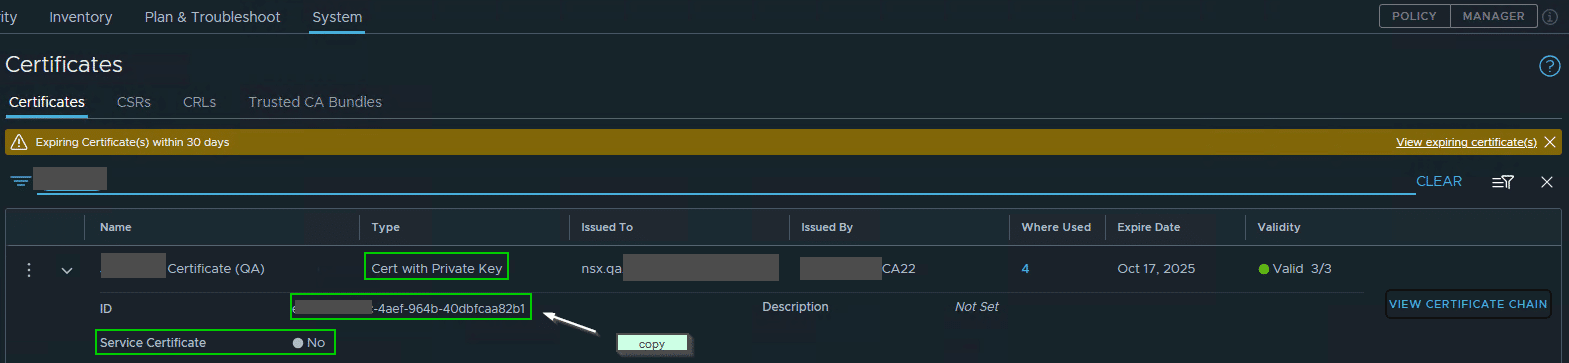
Task: Open the help question mark icon
Action: click(x=1549, y=66)
